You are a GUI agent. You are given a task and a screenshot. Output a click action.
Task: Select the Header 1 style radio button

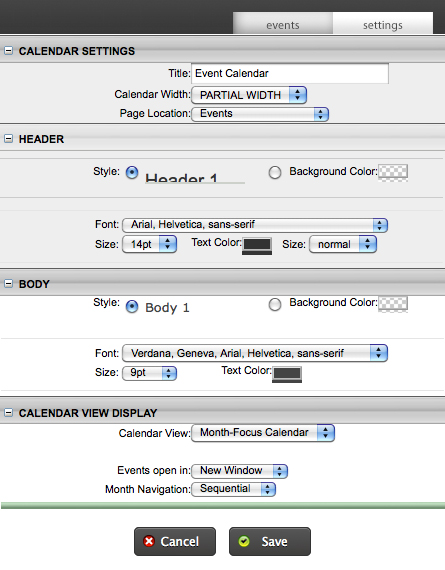tap(132, 172)
